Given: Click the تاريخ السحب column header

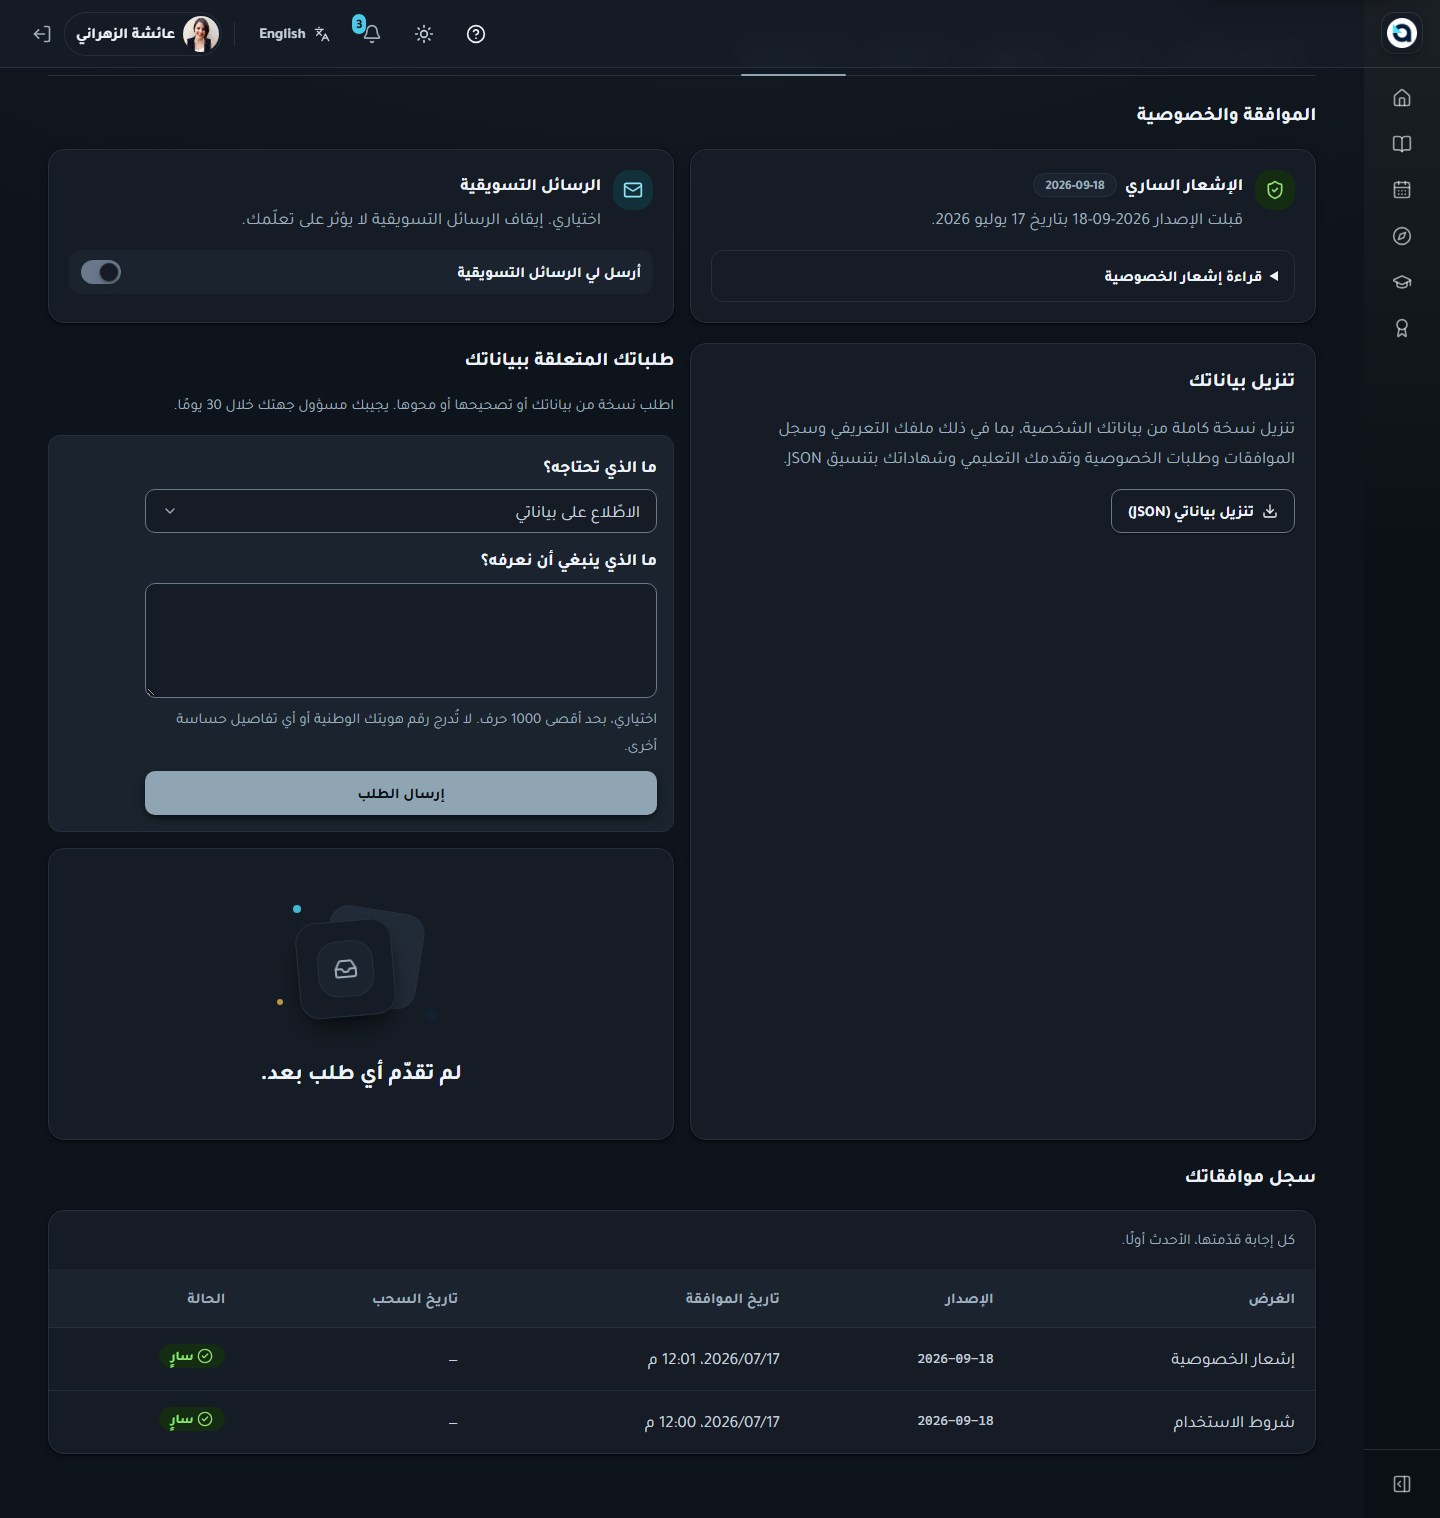Looking at the screenshot, I should click(x=415, y=1298).
